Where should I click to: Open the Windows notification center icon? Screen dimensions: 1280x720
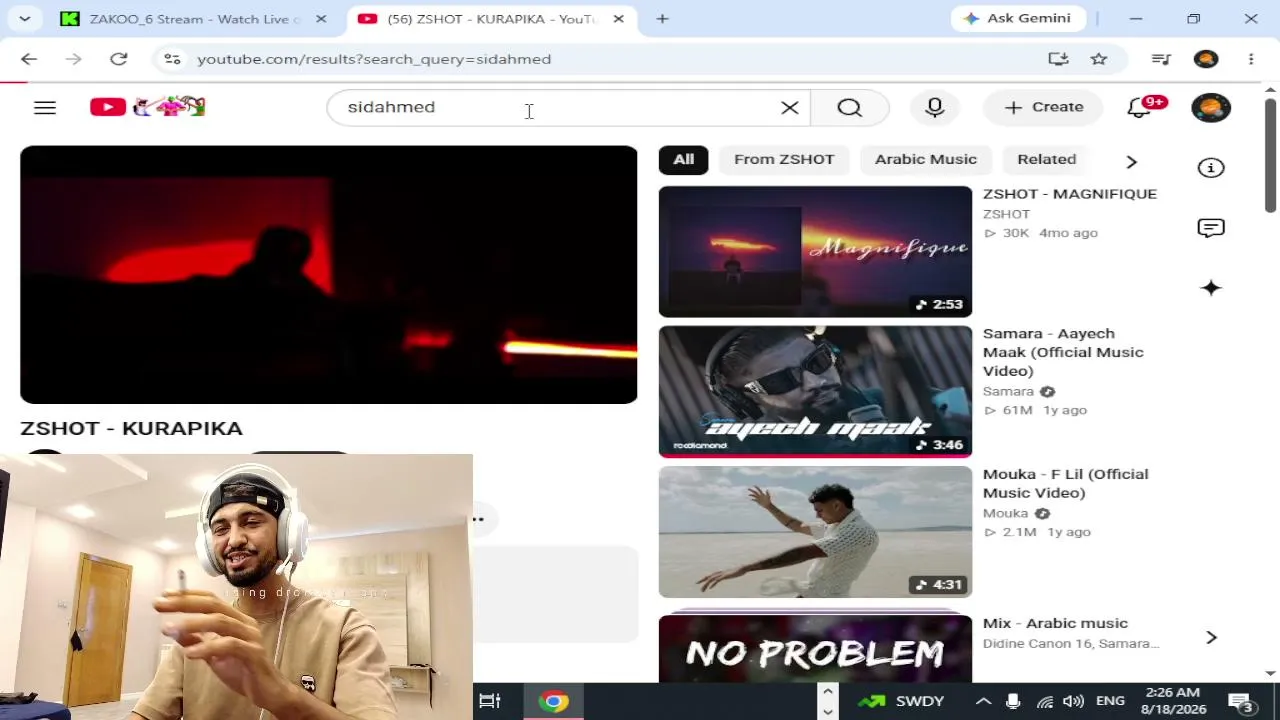(1241, 701)
